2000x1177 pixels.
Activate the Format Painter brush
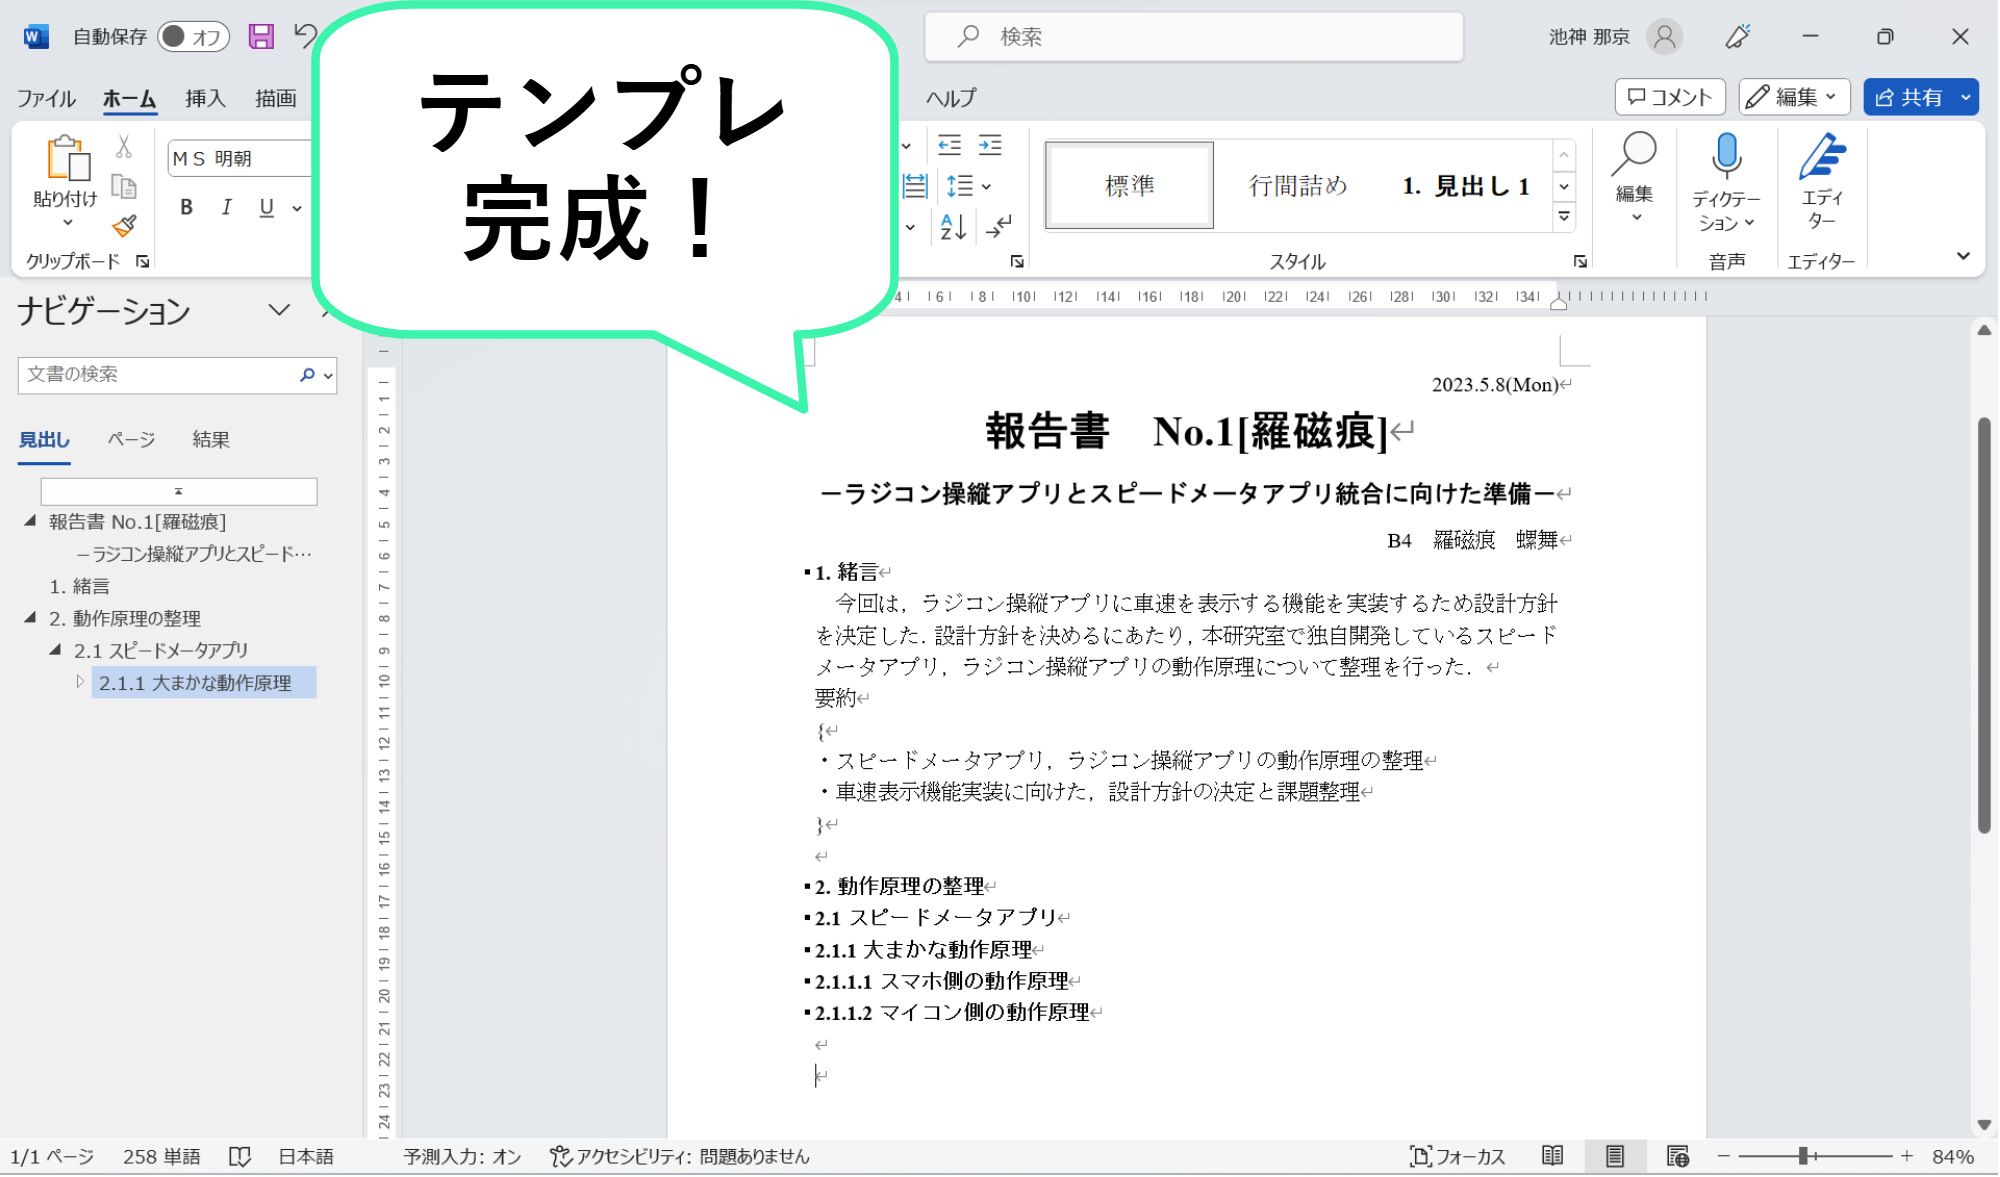point(124,227)
